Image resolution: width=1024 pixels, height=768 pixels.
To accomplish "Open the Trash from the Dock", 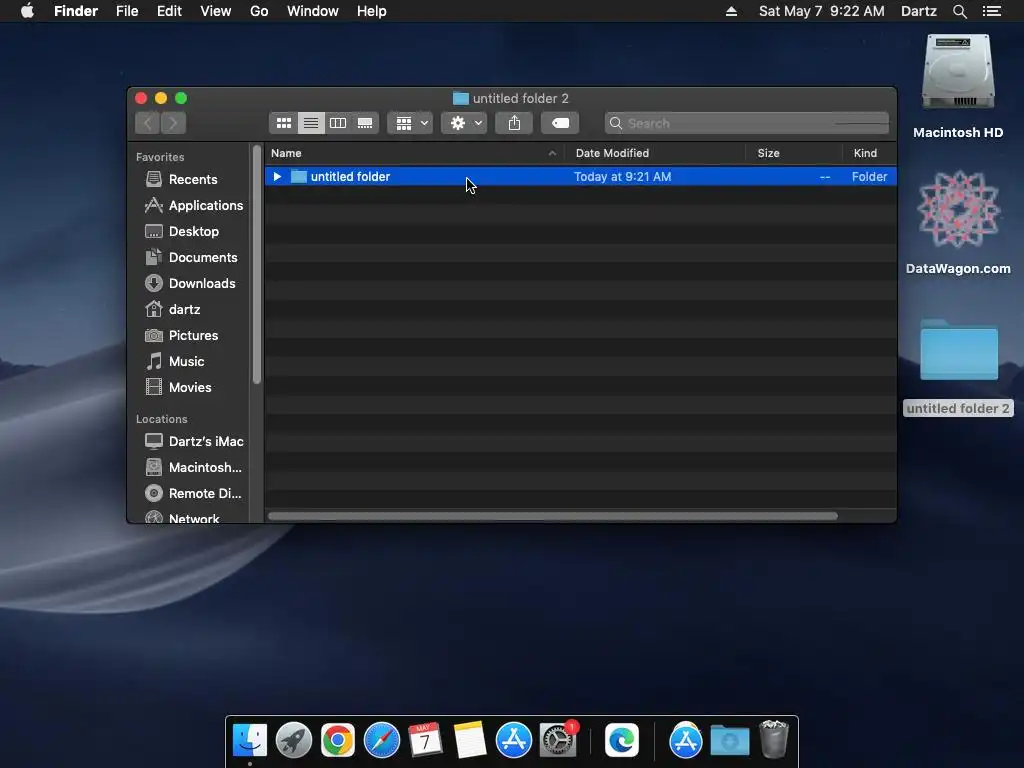I will (774, 740).
